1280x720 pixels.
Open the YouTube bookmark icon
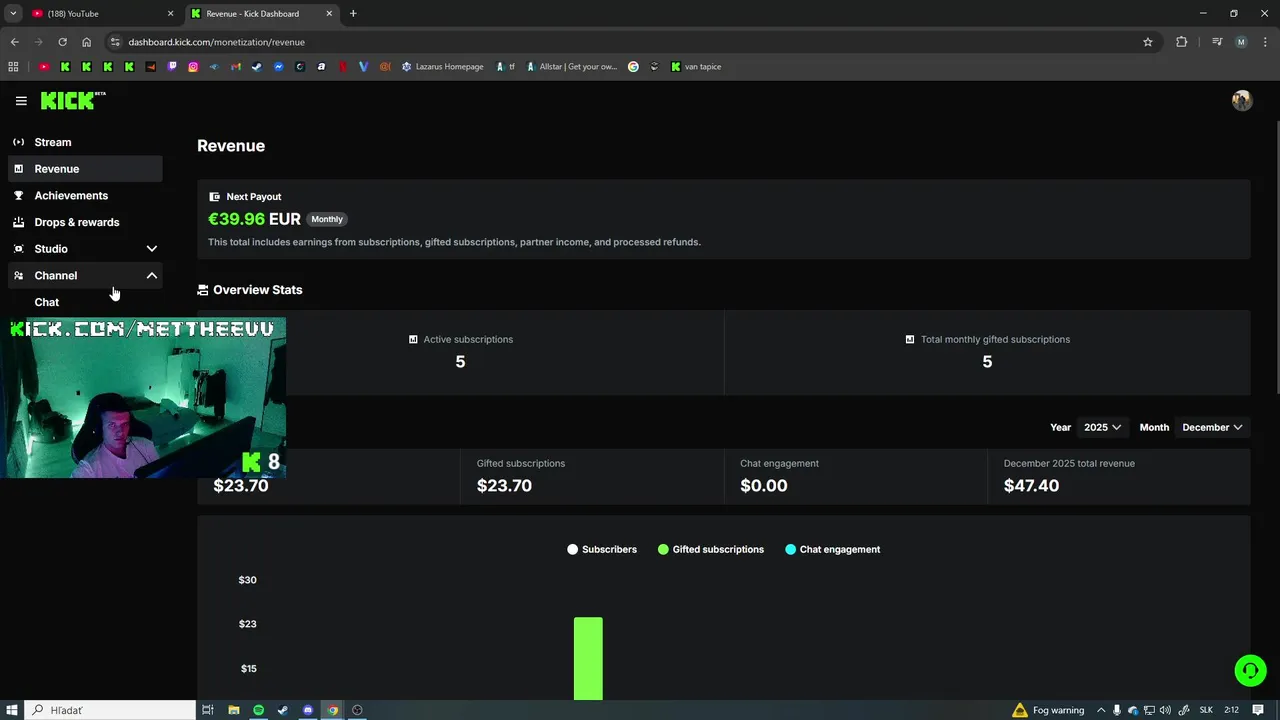tap(44, 67)
